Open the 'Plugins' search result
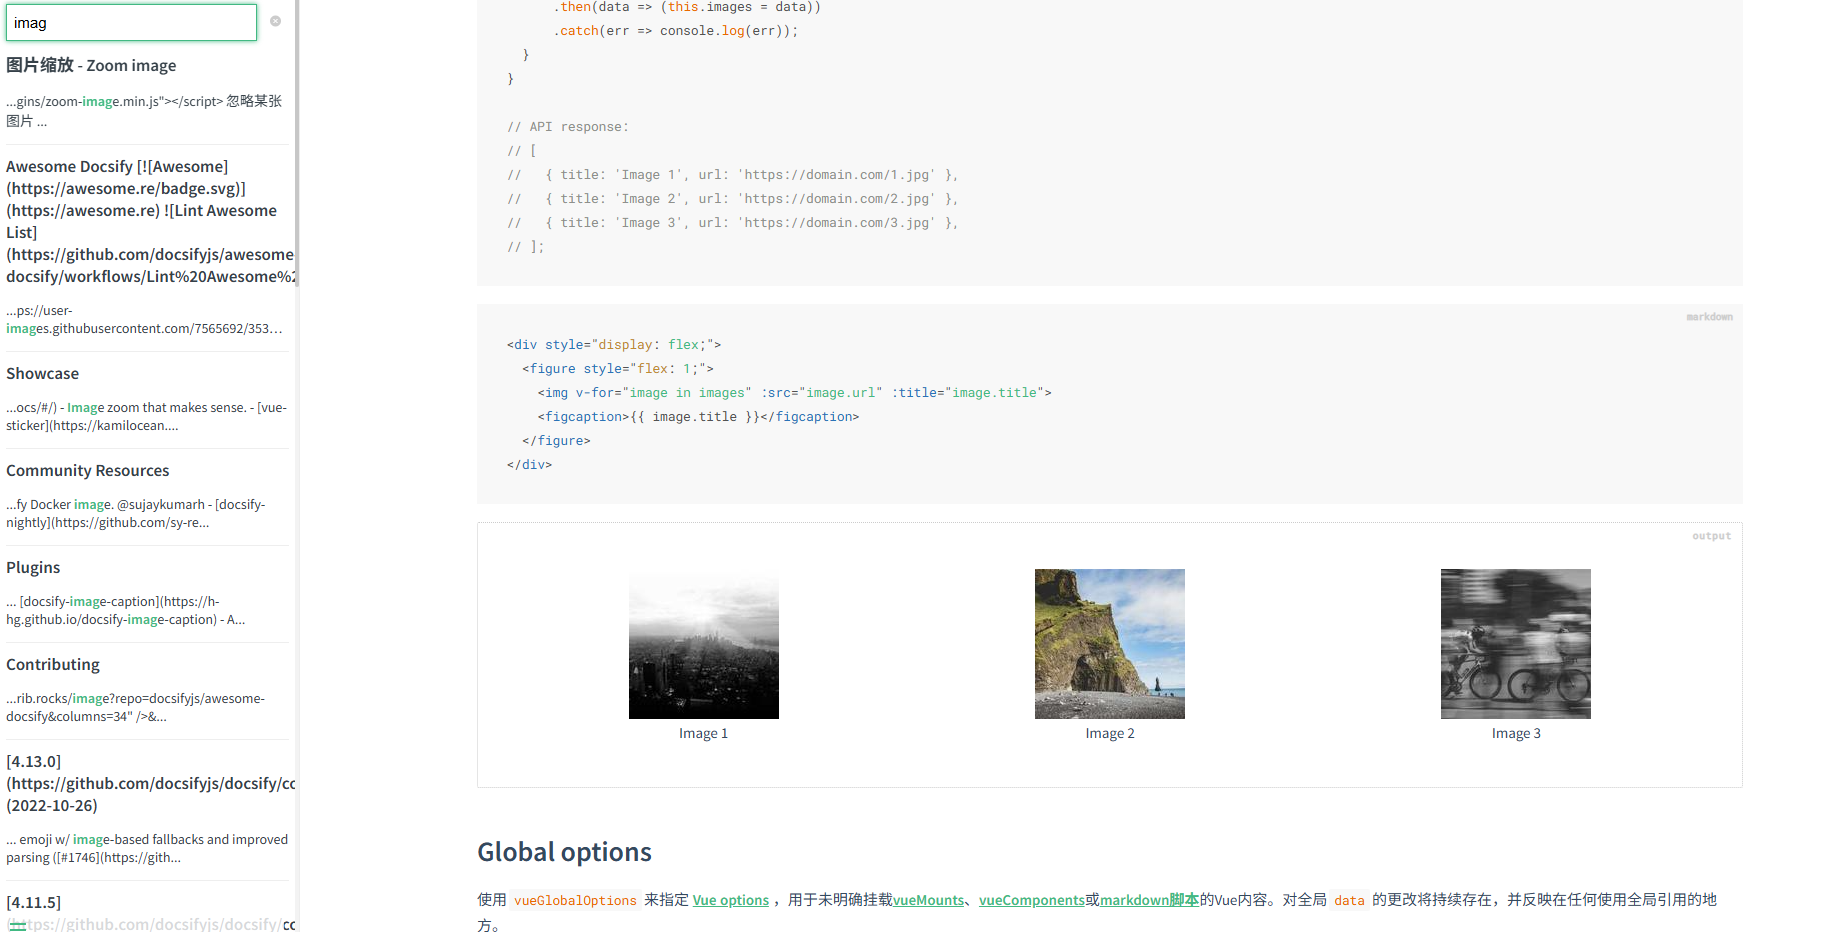1846x932 pixels. (33, 567)
